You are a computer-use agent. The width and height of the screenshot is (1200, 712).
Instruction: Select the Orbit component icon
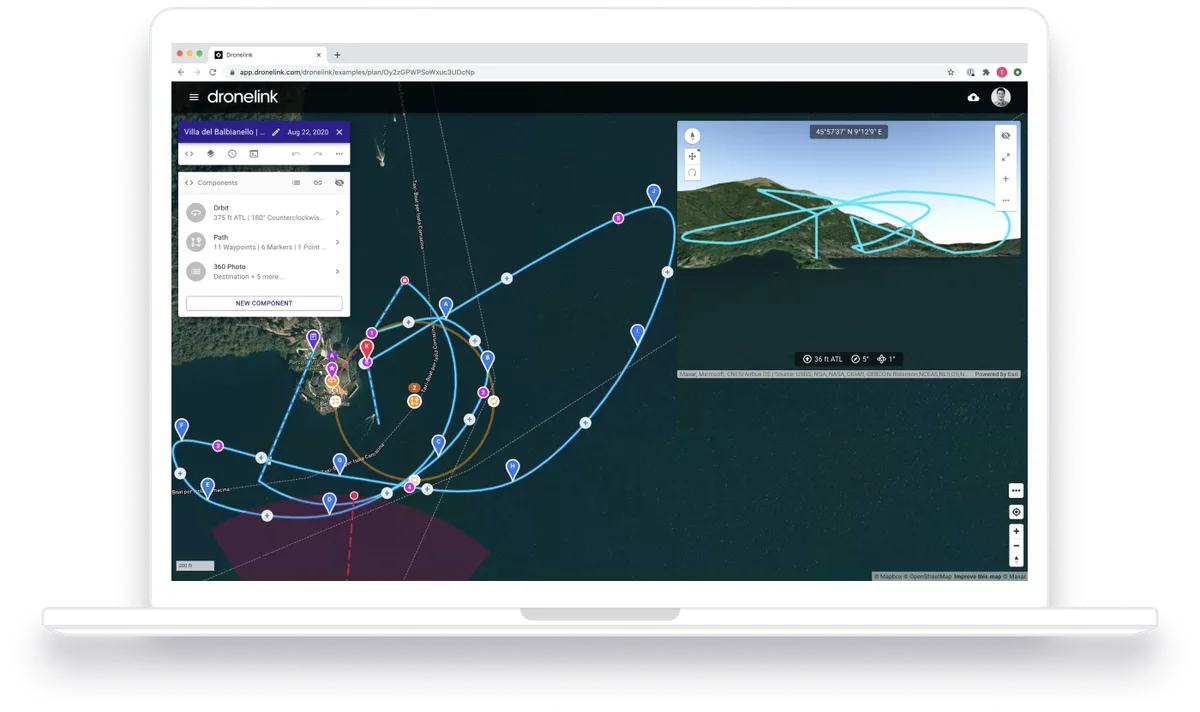[195, 213]
